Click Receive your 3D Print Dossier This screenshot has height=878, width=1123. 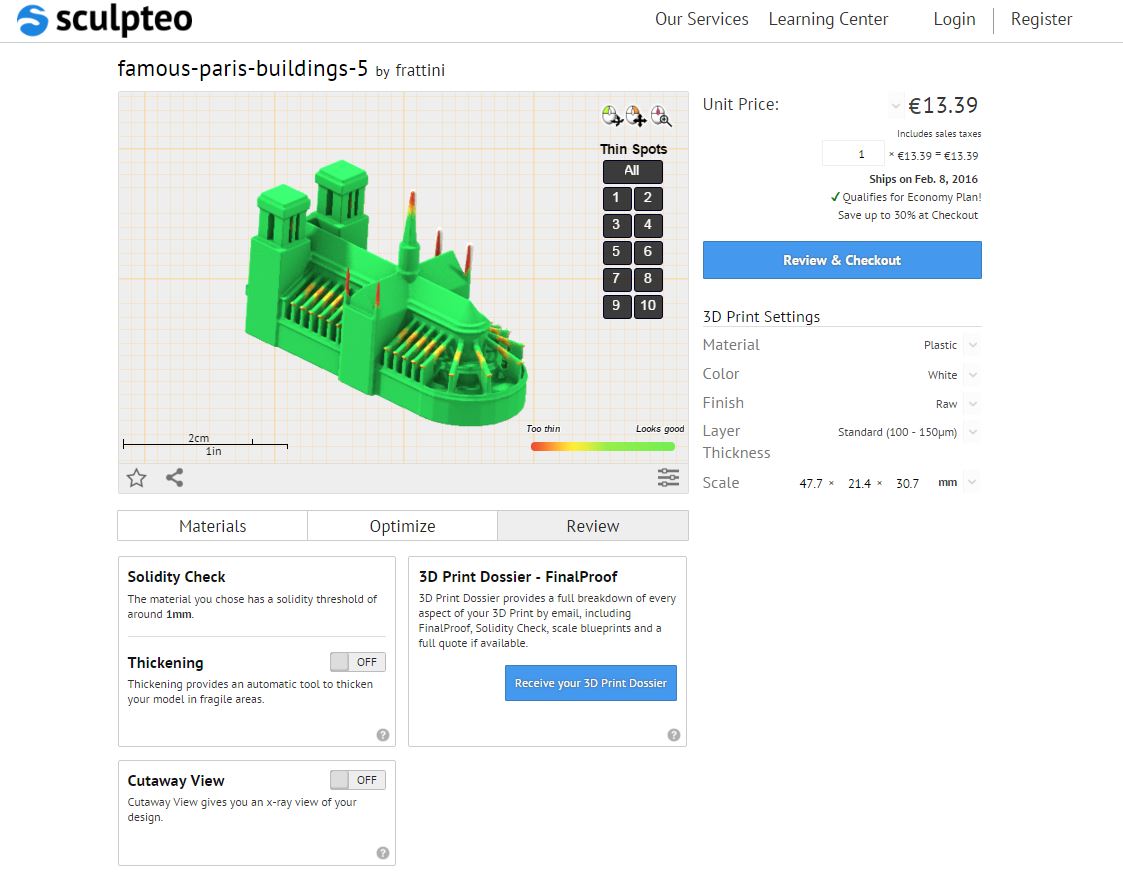point(591,683)
